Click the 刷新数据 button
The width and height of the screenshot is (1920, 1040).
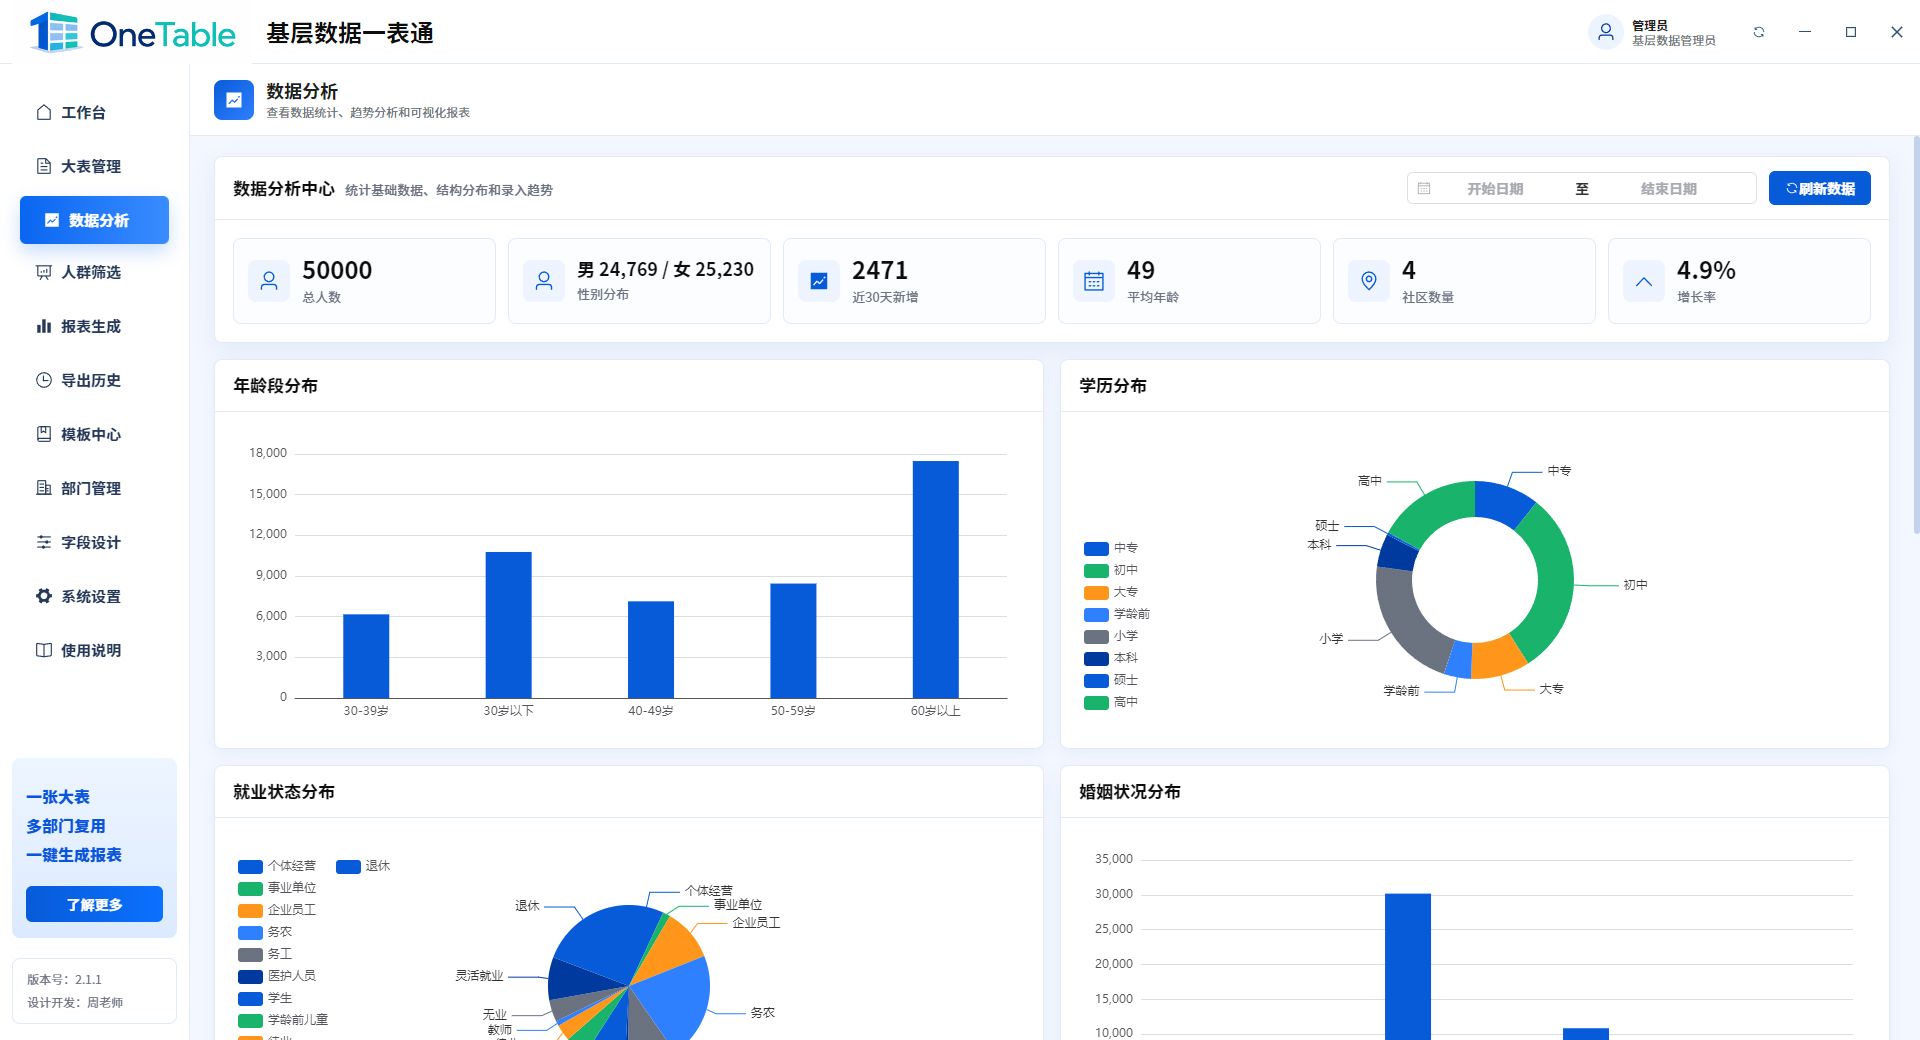pos(1819,188)
